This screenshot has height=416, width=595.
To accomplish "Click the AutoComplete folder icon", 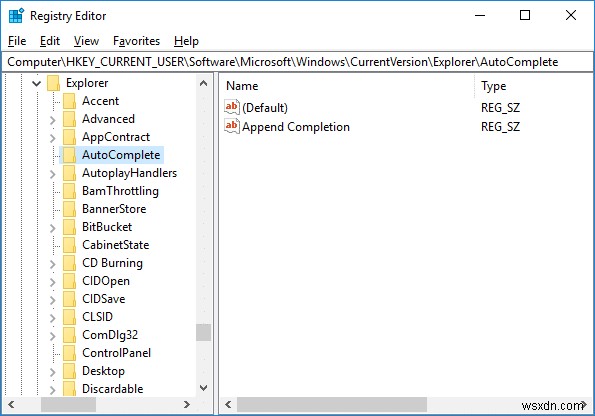I will tap(69, 155).
